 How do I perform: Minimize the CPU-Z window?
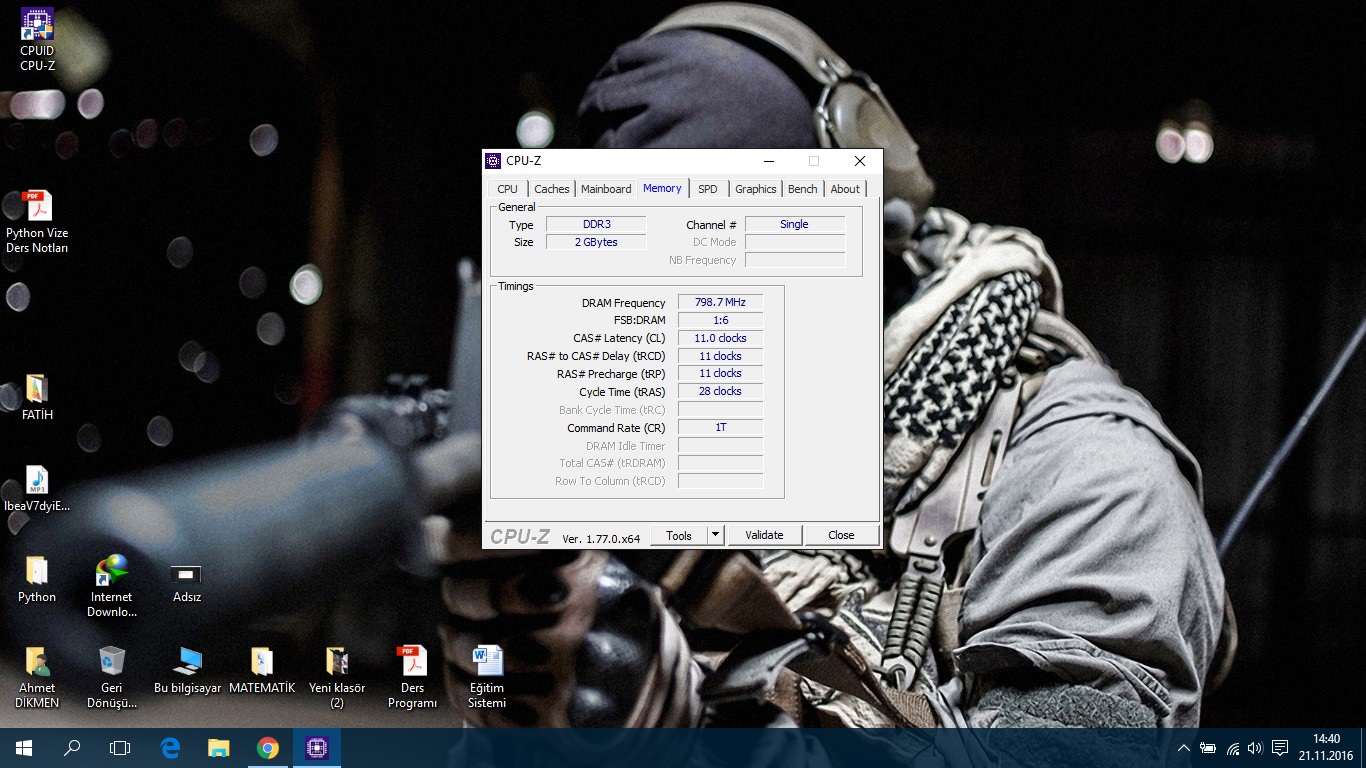tap(768, 161)
